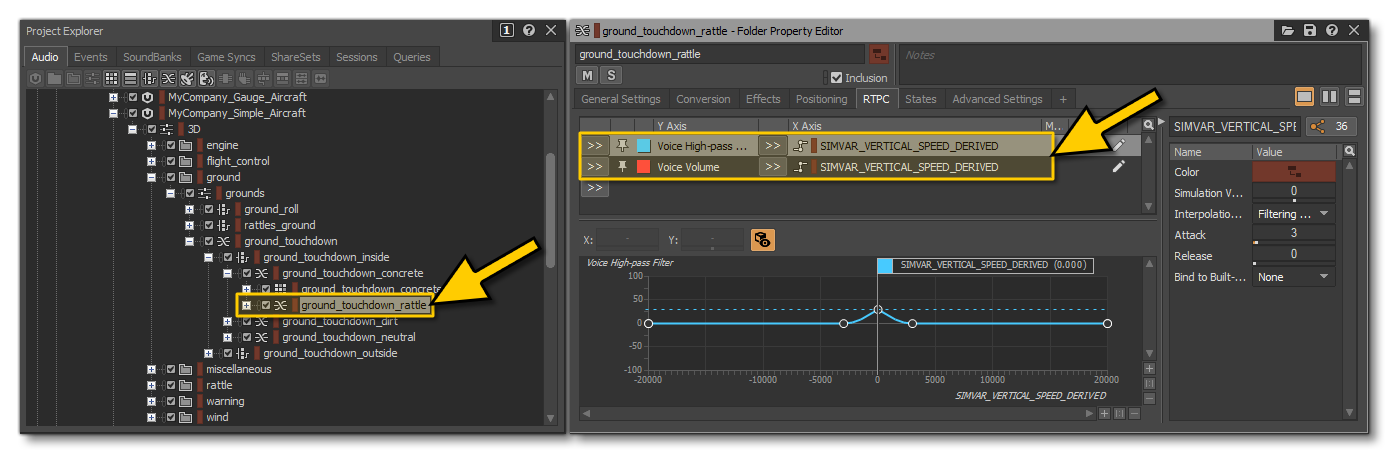1389x454 pixels.
Task: Click the pin icon on Voice High-pass row
Action: click(622, 146)
